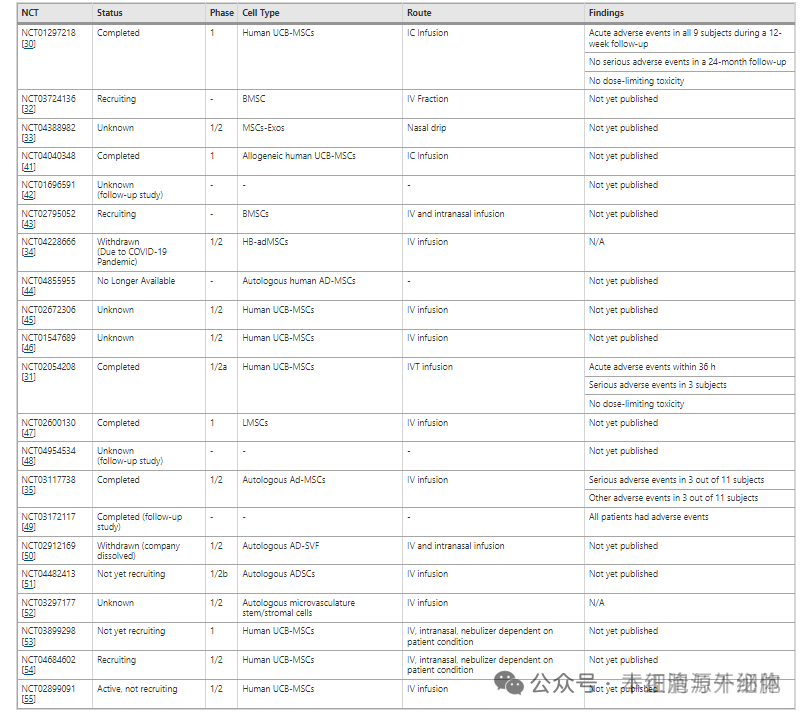Open reference [54] under NCT04684602
The height and width of the screenshot is (715, 806).
(28, 670)
